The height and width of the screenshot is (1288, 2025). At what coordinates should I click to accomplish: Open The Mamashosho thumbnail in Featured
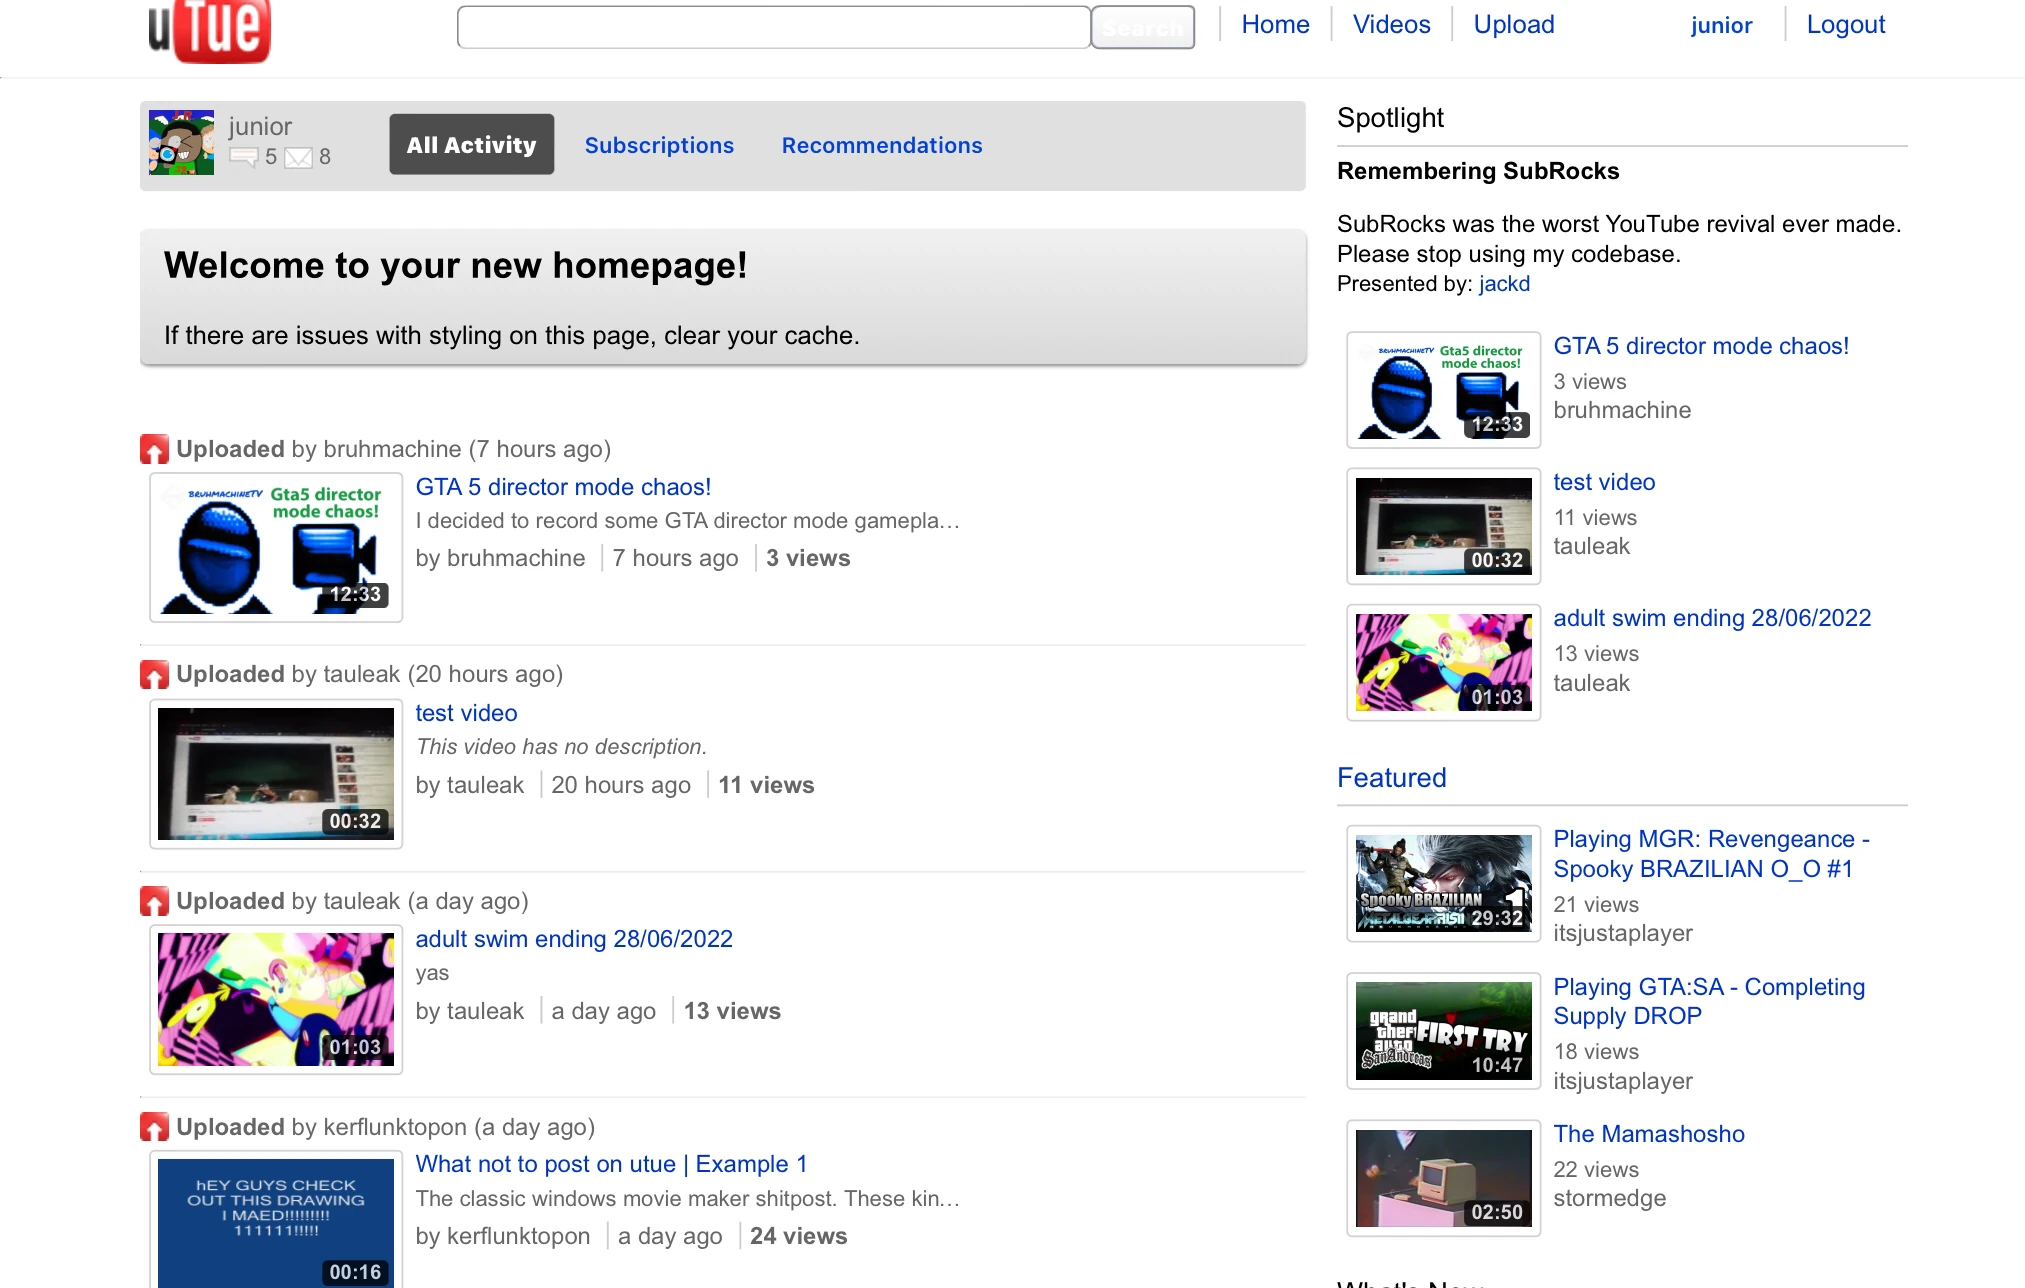tap(1442, 1178)
